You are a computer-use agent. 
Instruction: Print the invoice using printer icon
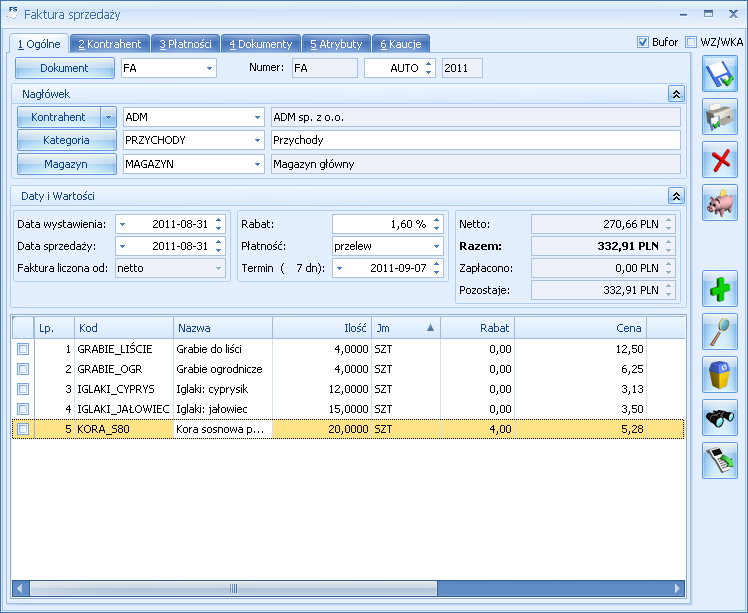[720, 116]
